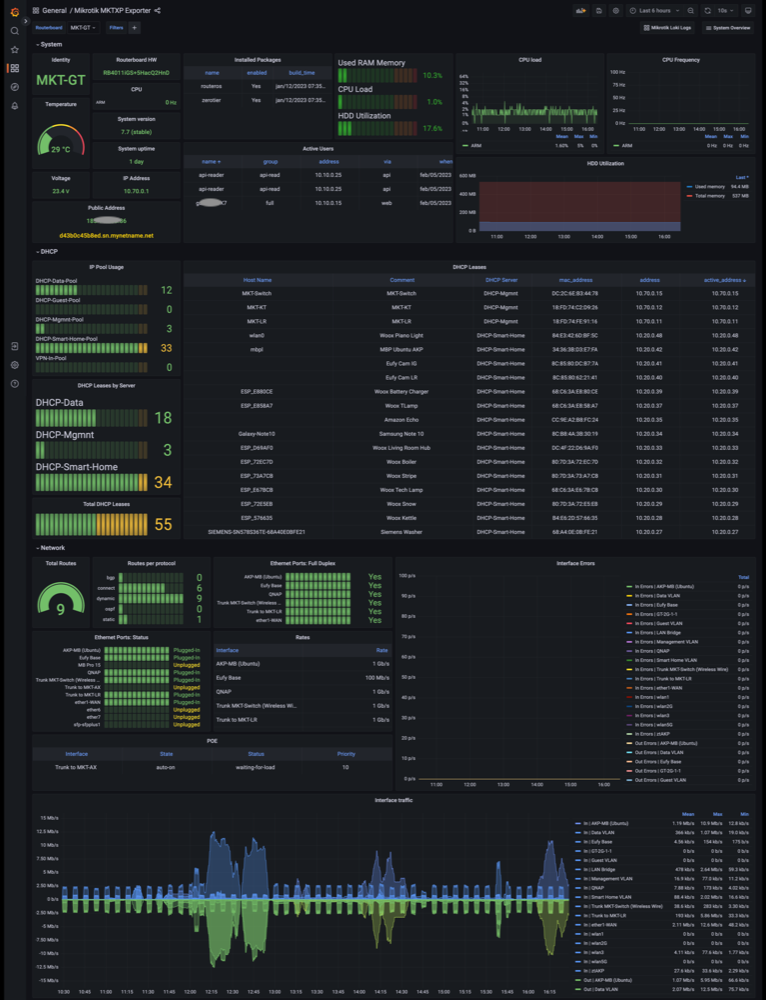This screenshot has height=1000, width=766.
Task: Click the Used RAM Memory bar gauge
Action: click(x=377, y=75)
